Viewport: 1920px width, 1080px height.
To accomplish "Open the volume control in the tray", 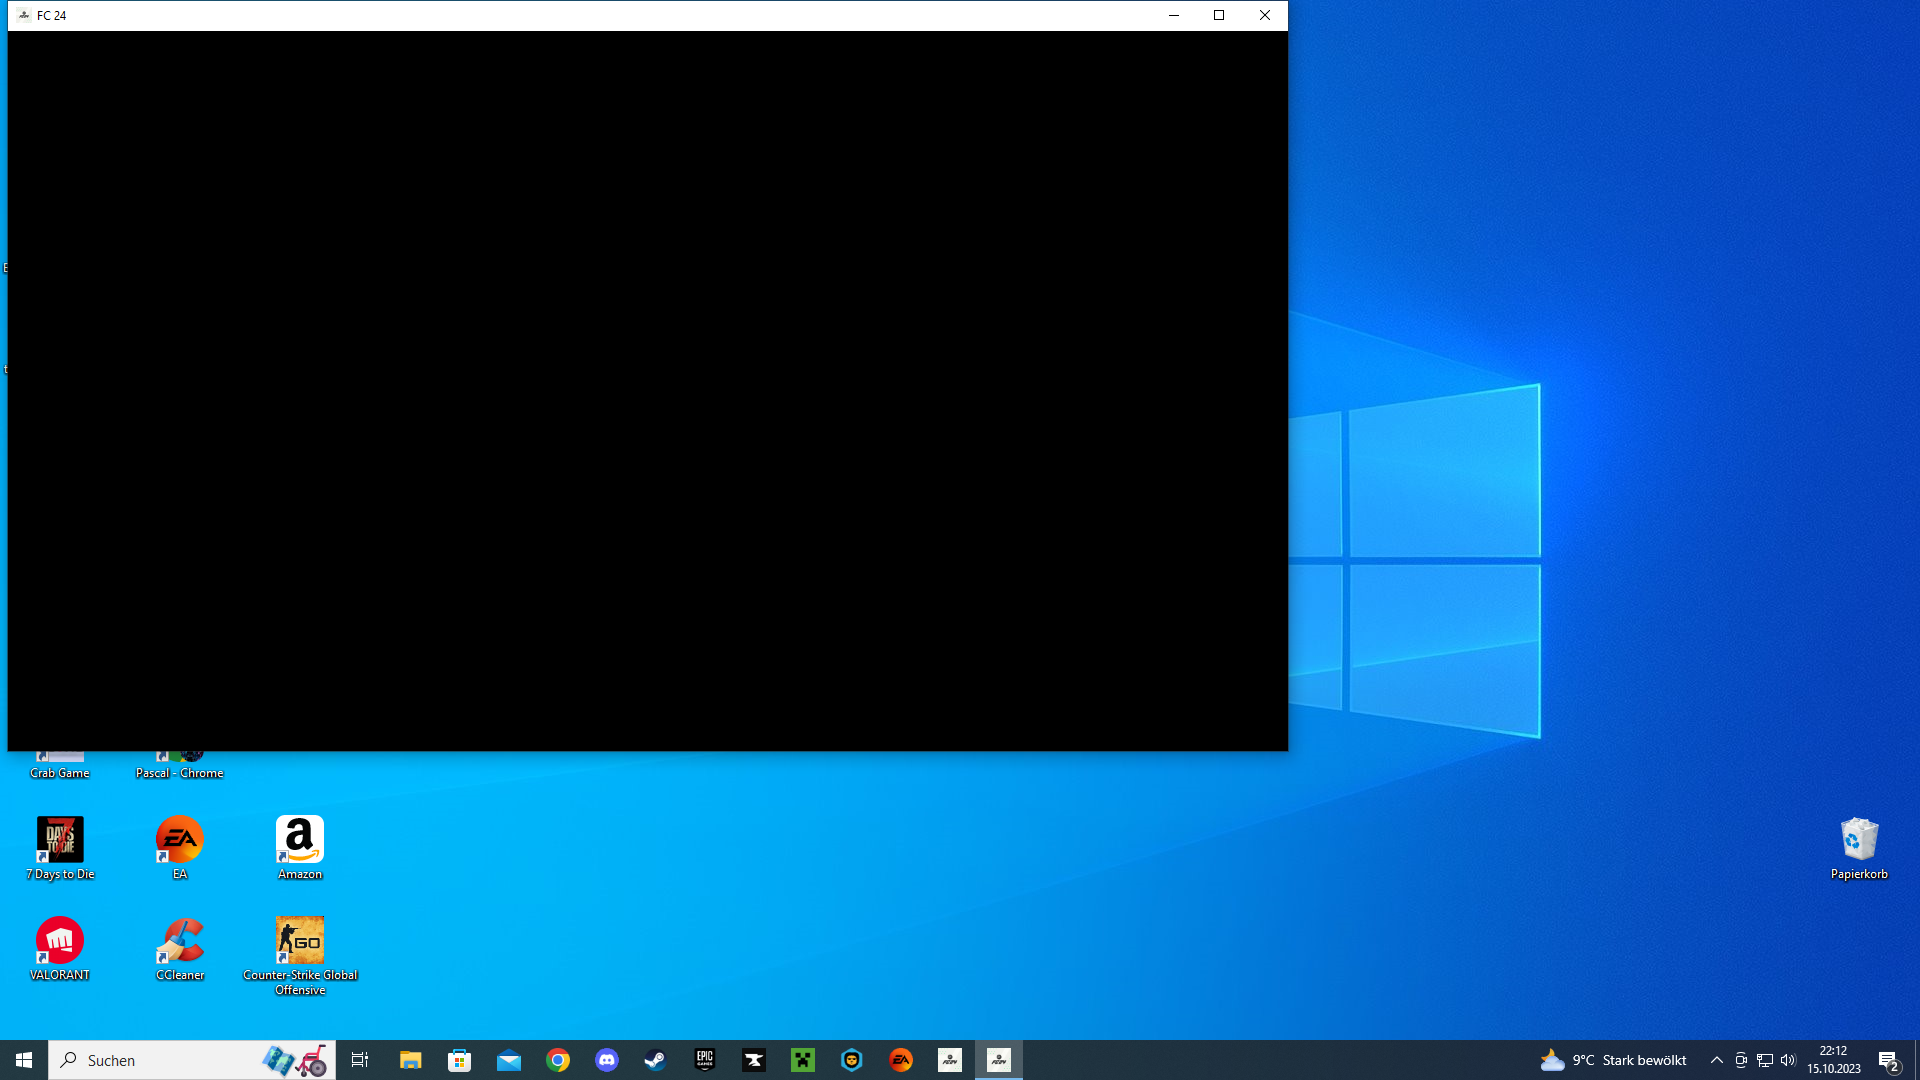I will [x=1788, y=1060].
